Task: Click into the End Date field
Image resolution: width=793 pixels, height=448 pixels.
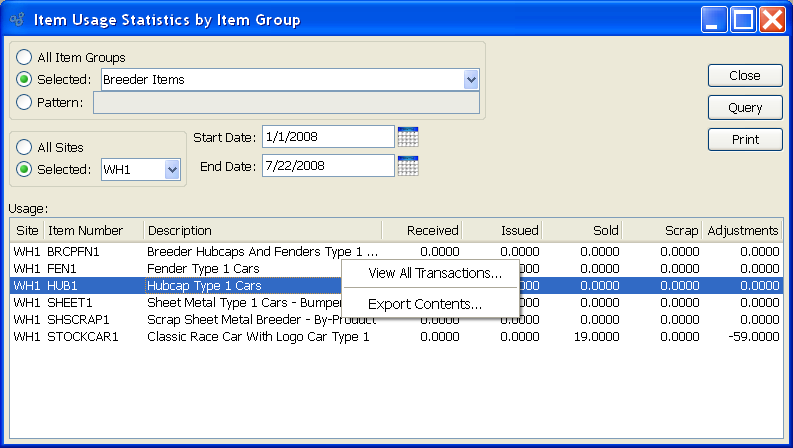Action: point(328,166)
